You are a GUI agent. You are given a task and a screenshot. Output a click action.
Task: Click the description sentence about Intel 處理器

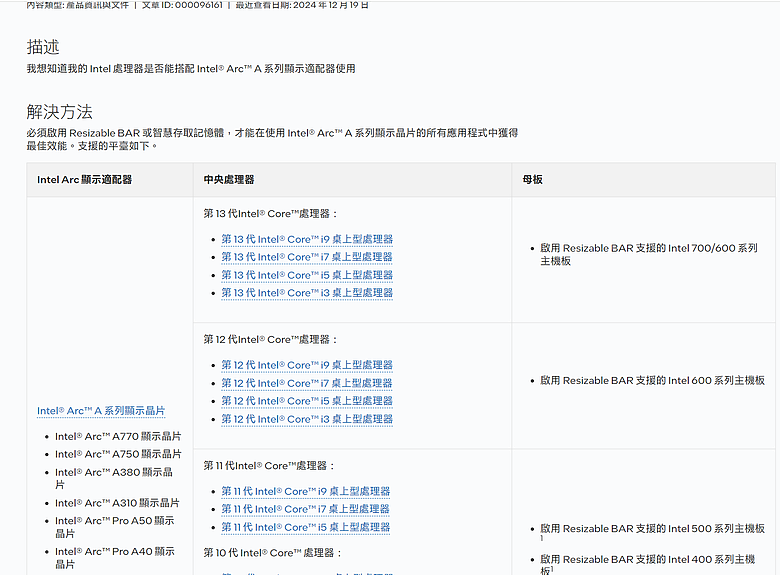(191, 69)
